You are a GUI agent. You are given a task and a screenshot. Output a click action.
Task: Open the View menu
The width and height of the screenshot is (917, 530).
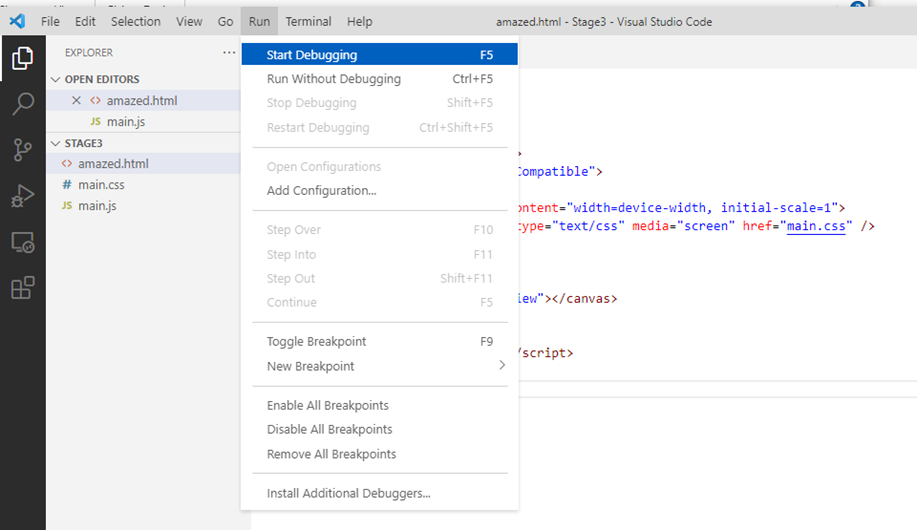pos(189,22)
